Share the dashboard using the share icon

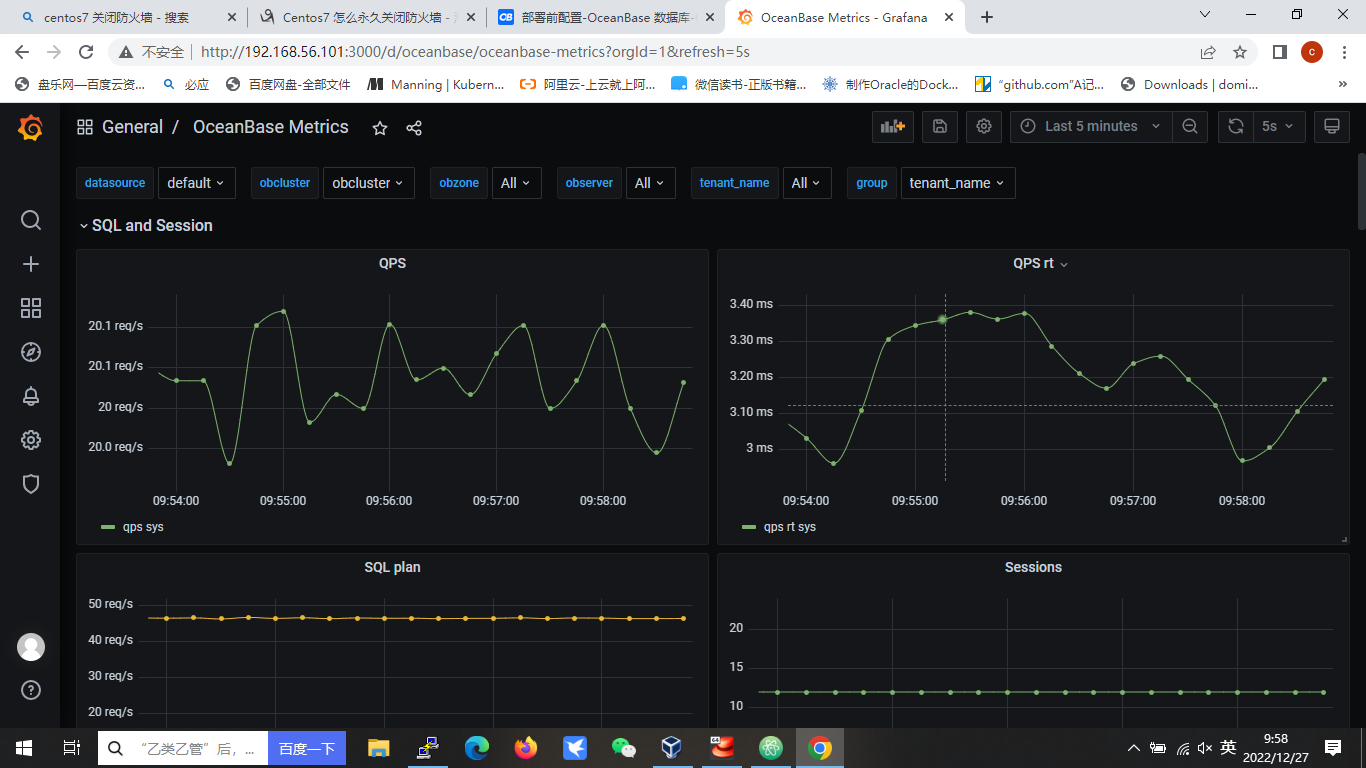[x=414, y=128]
